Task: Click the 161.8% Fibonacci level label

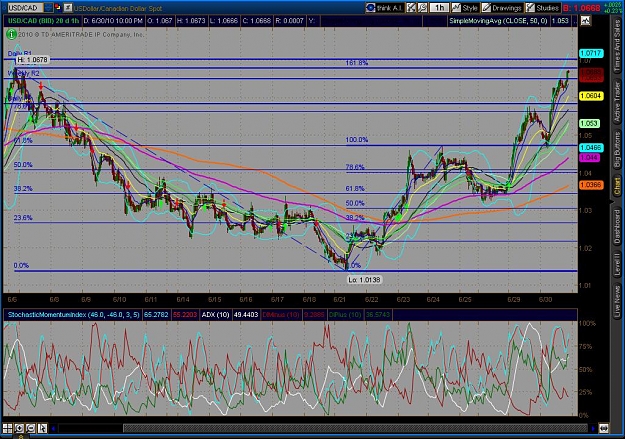Action: coord(357,63)
